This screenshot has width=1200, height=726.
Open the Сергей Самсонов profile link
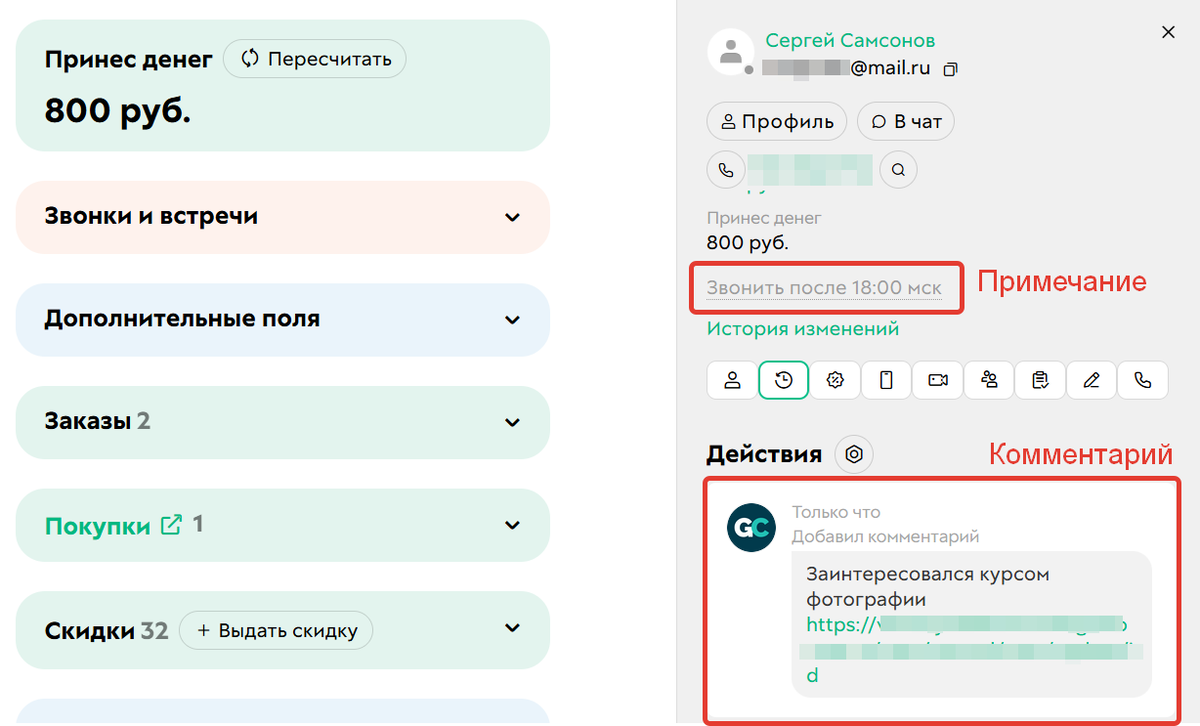coord(849,41)
